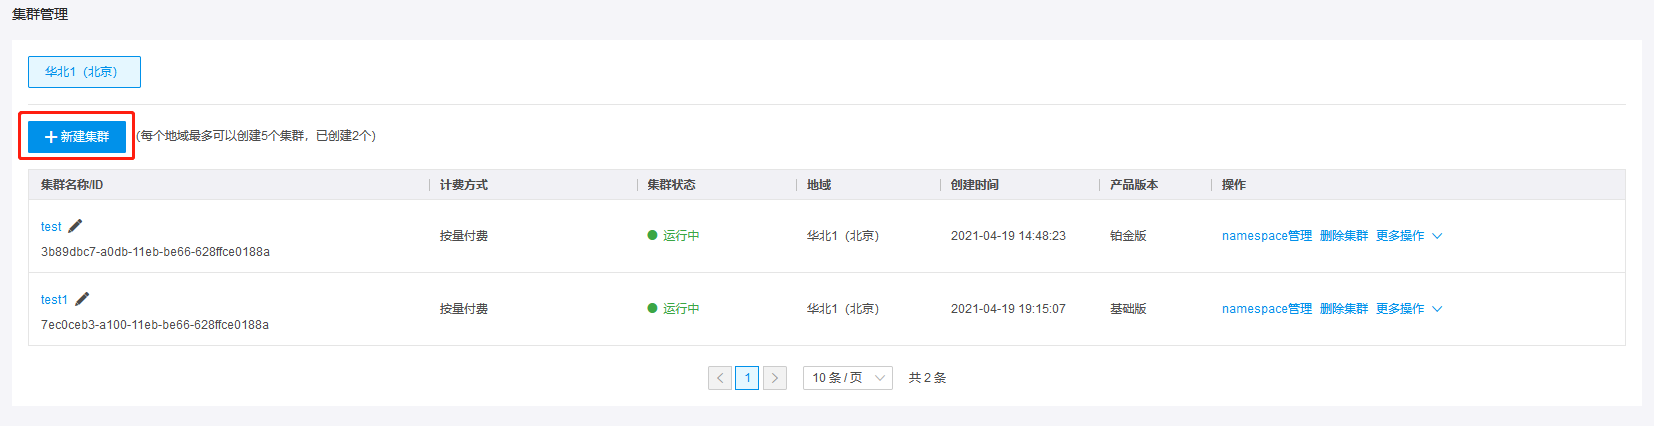Image resolution: width=1654 pixels, height=426 pixels.
Task: Select page 1 in the pagination
Action: pyautogui.click(x=747, y=378)
